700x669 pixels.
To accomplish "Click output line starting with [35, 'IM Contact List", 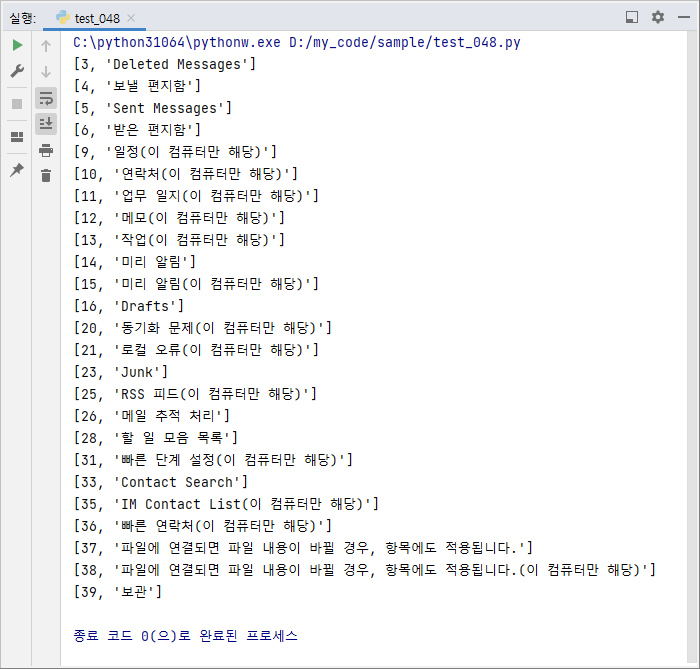I will [226, 504].
